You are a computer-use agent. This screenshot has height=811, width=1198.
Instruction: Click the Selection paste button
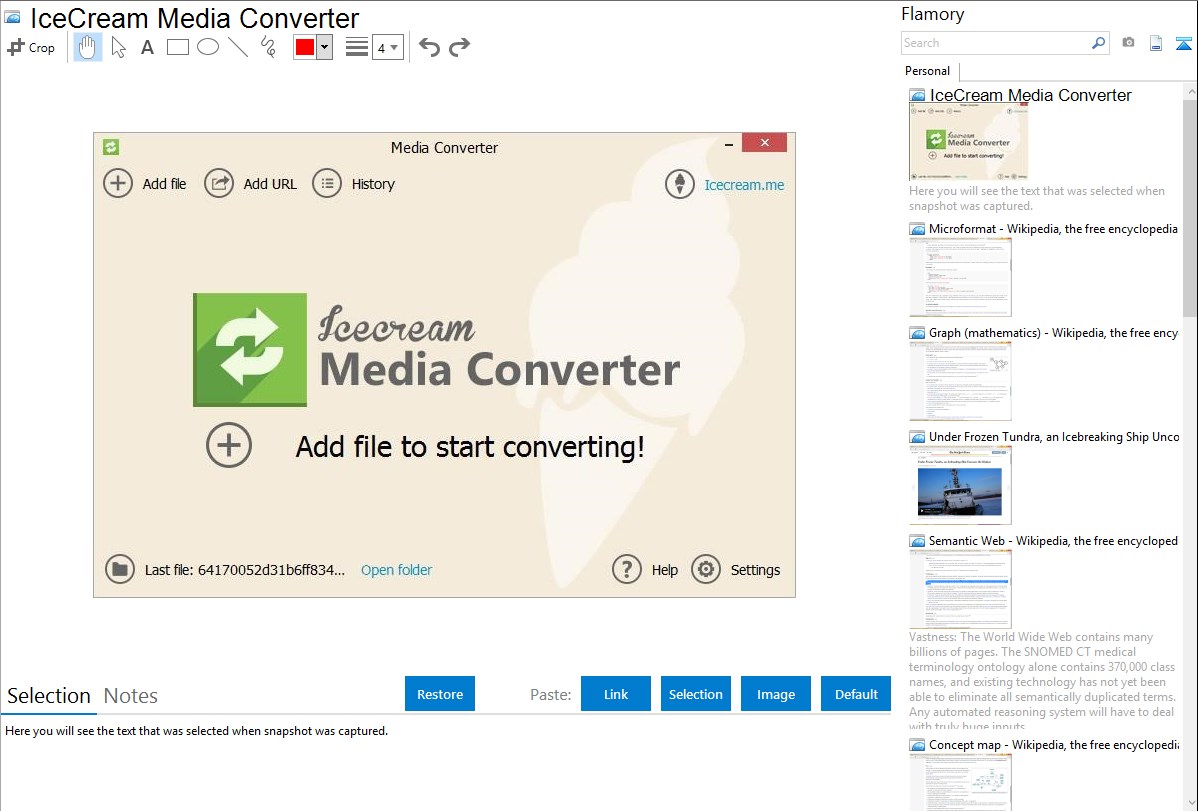[696, 694]
